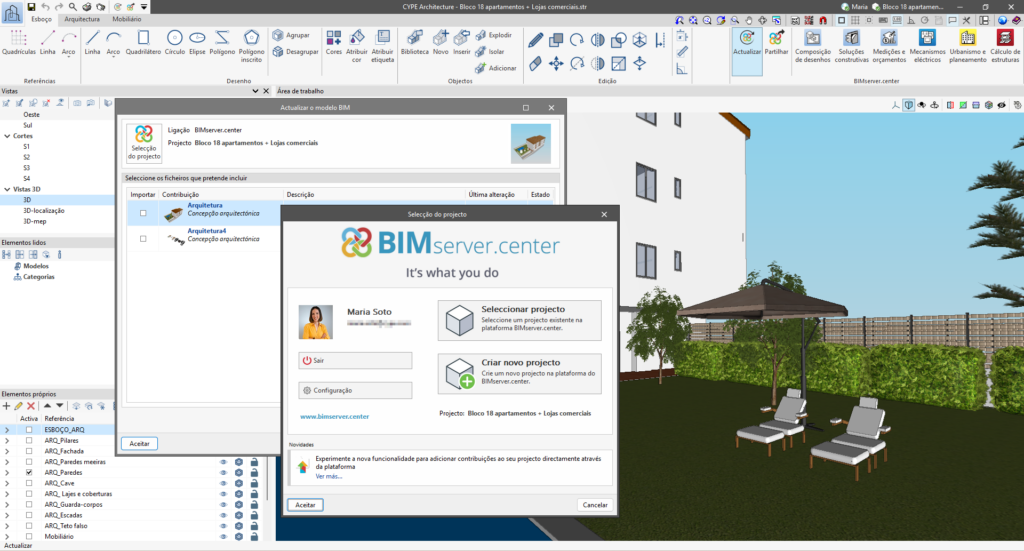The height and width of the screenshot is (551, 1024).
Task: Tick the Arquitetura import checkbox
Action: click(143, 213)
